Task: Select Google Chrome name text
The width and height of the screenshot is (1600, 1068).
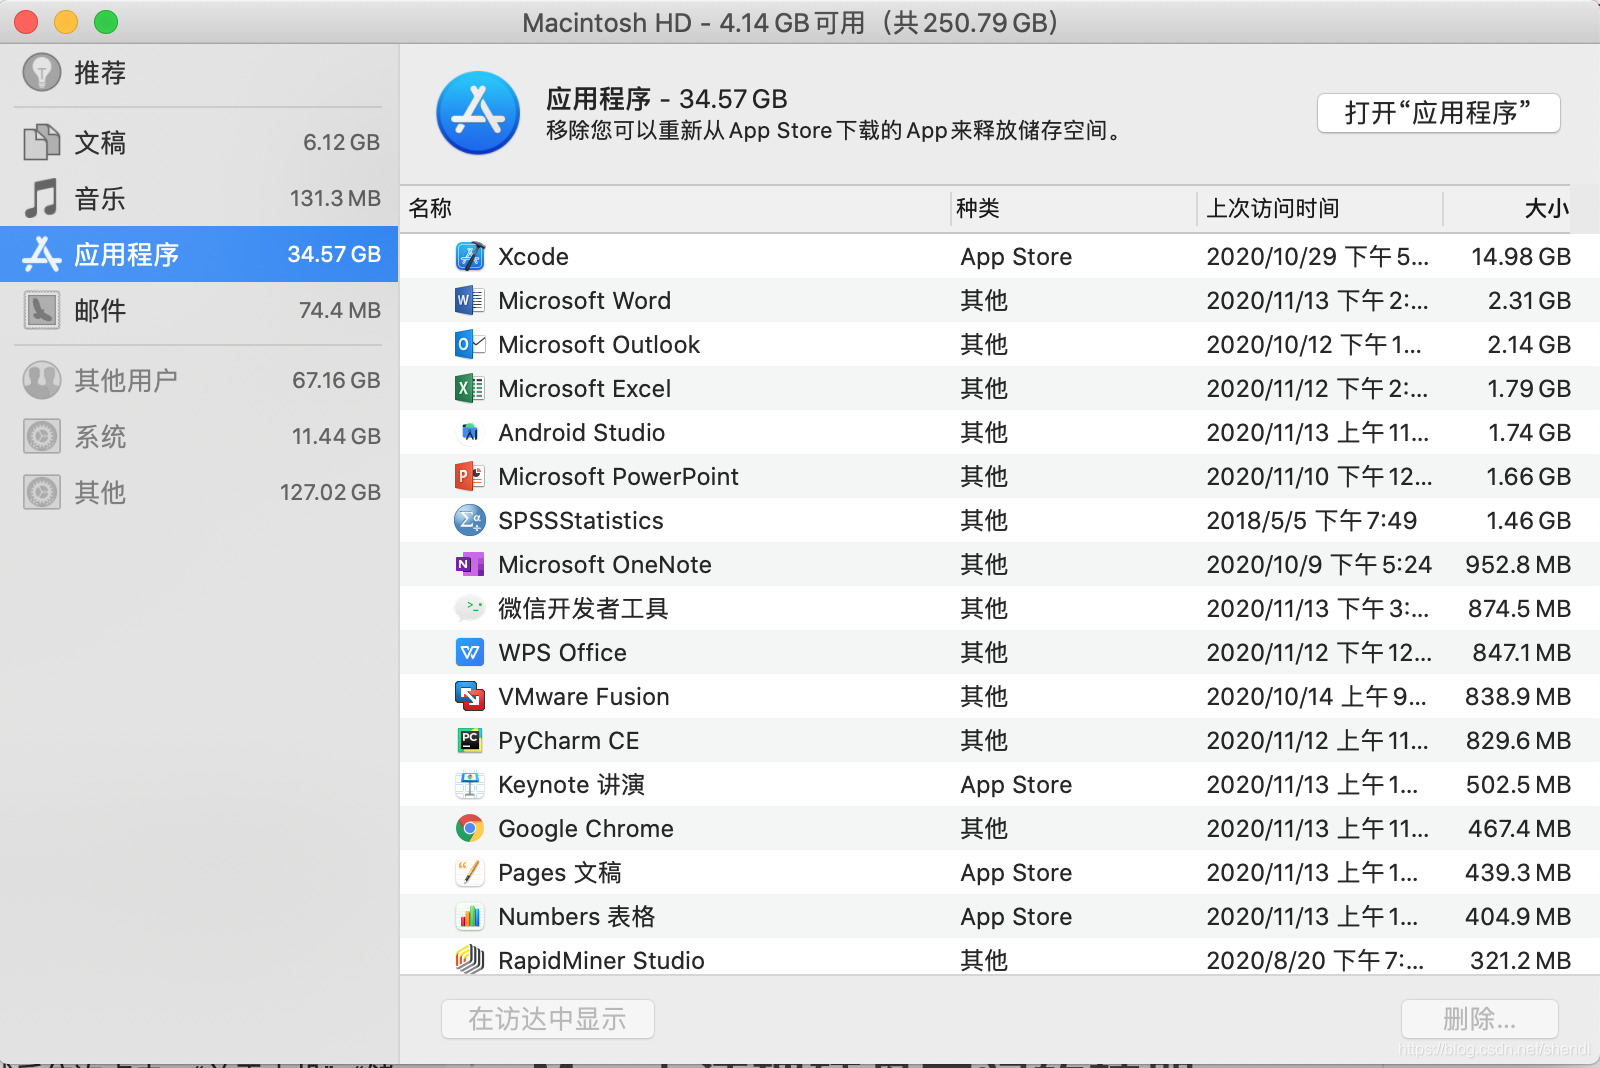Action: click(x=585, y=829)
